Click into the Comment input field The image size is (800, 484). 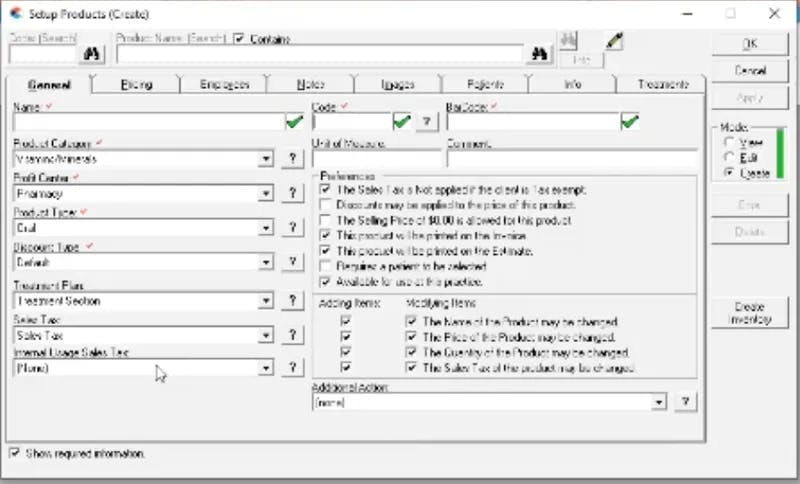(x=572, y=159)
